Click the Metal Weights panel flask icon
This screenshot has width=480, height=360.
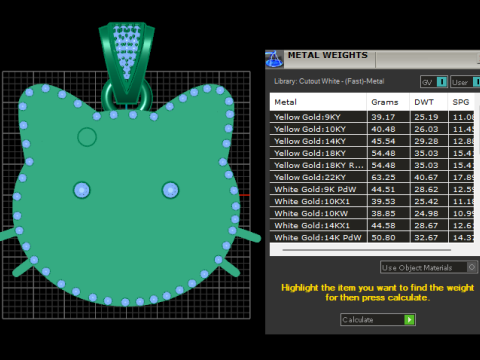(x=274, y=59)
